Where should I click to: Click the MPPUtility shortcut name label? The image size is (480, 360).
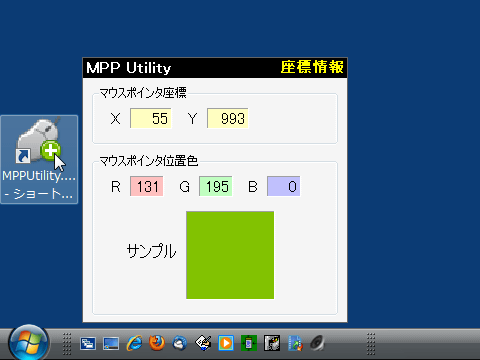(x=39, y=184)
